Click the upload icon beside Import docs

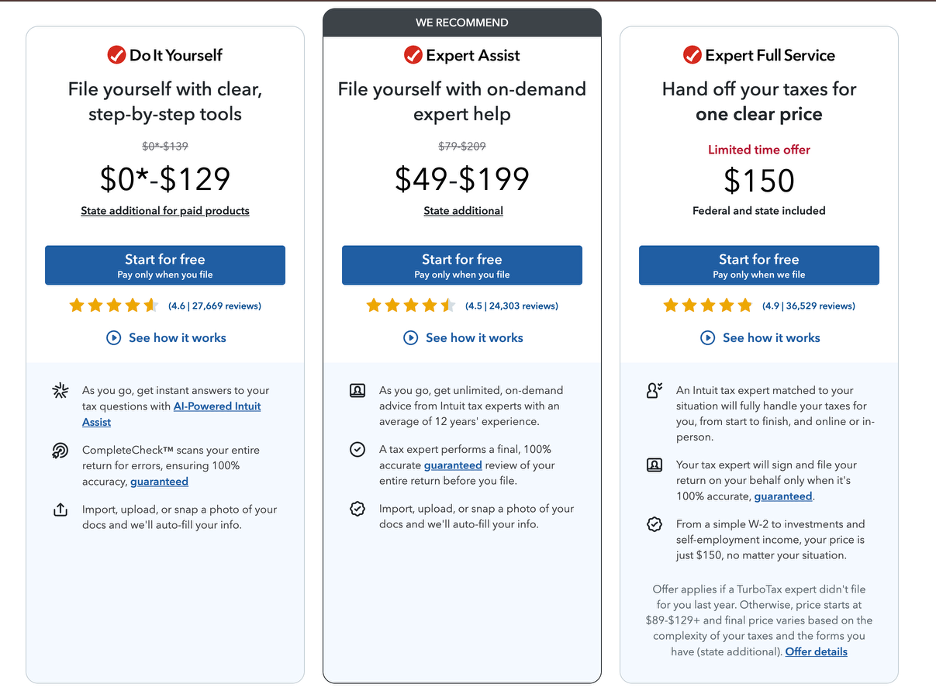coord(60,510)
